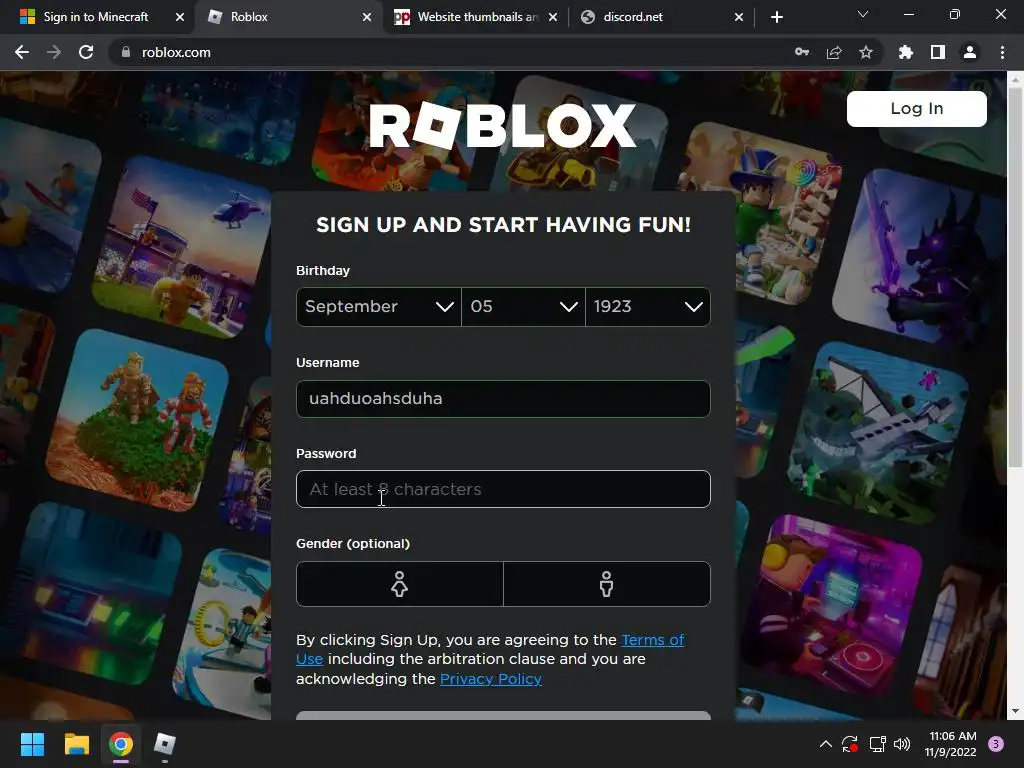Open the Windows Start menu
Viewport: 1024px width, 768px height.
tap(32, 744)
